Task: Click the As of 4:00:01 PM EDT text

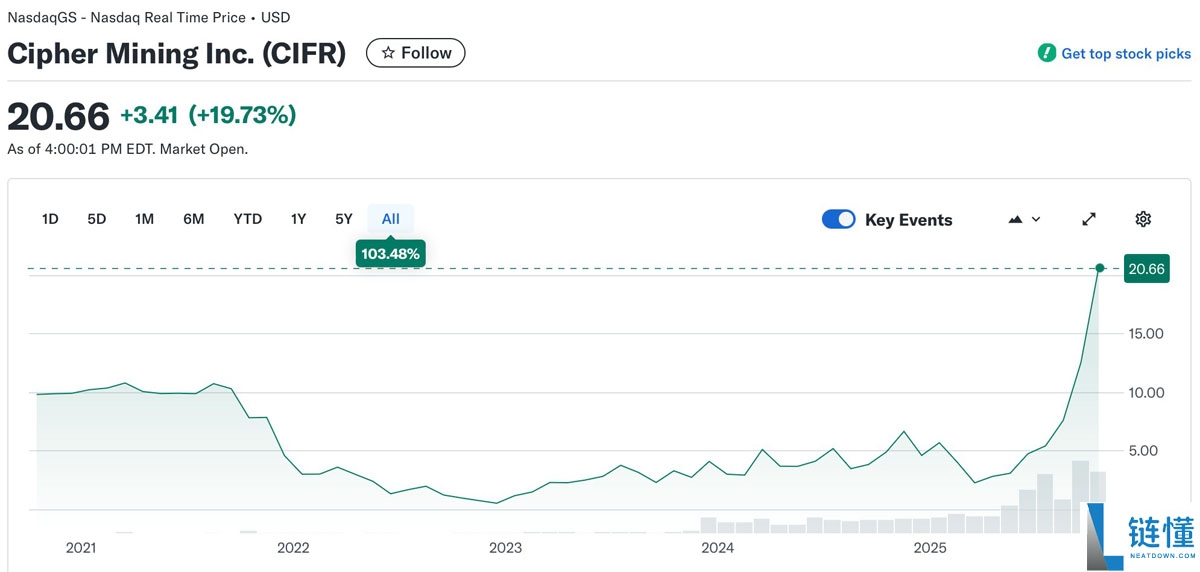Action: (x=127, y=149)
